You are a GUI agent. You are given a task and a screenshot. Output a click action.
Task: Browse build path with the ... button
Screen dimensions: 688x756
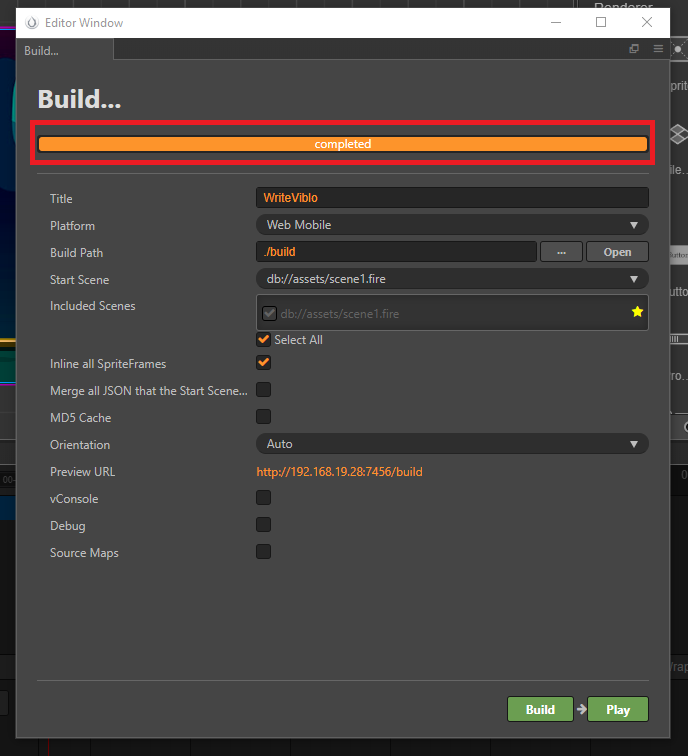(x=561, y=252)
